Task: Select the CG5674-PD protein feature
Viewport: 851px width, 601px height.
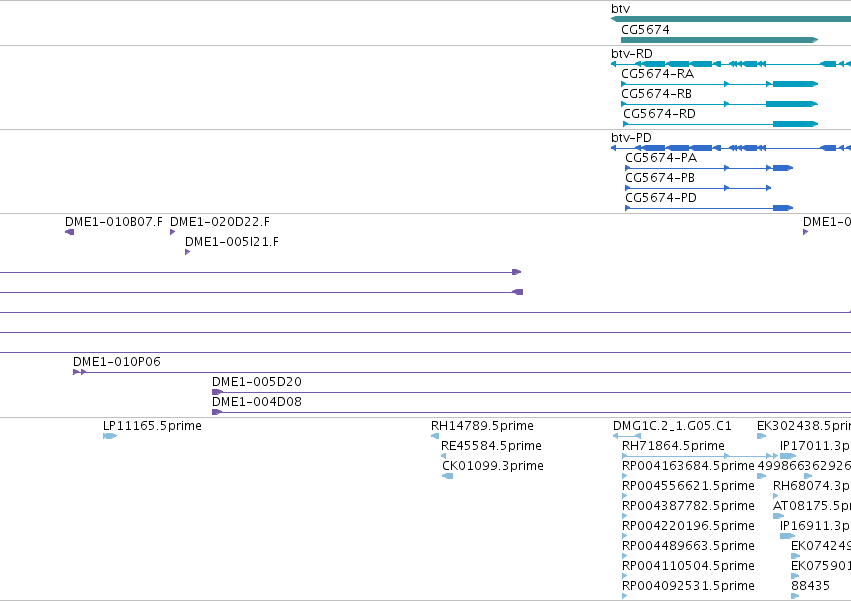Action: click(709, 208)
